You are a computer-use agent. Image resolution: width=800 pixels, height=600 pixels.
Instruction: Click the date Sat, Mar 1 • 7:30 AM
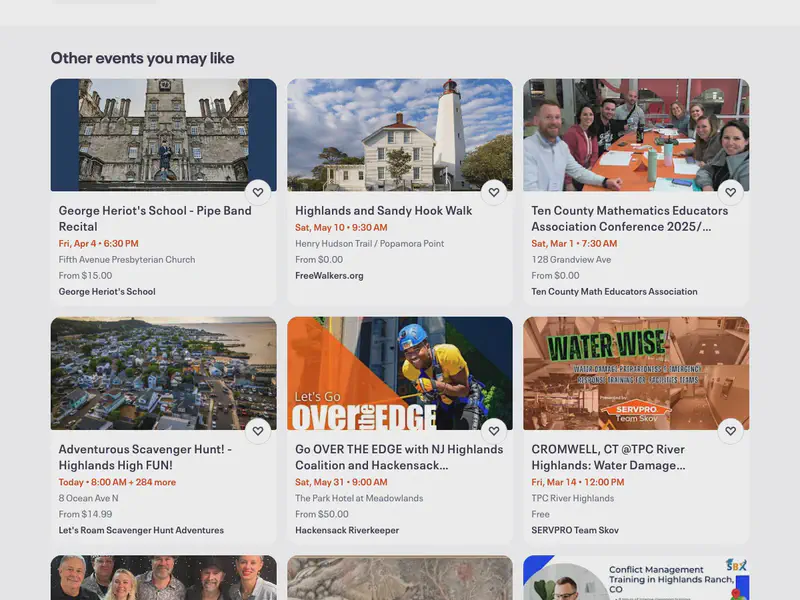(x=574, y=243)
